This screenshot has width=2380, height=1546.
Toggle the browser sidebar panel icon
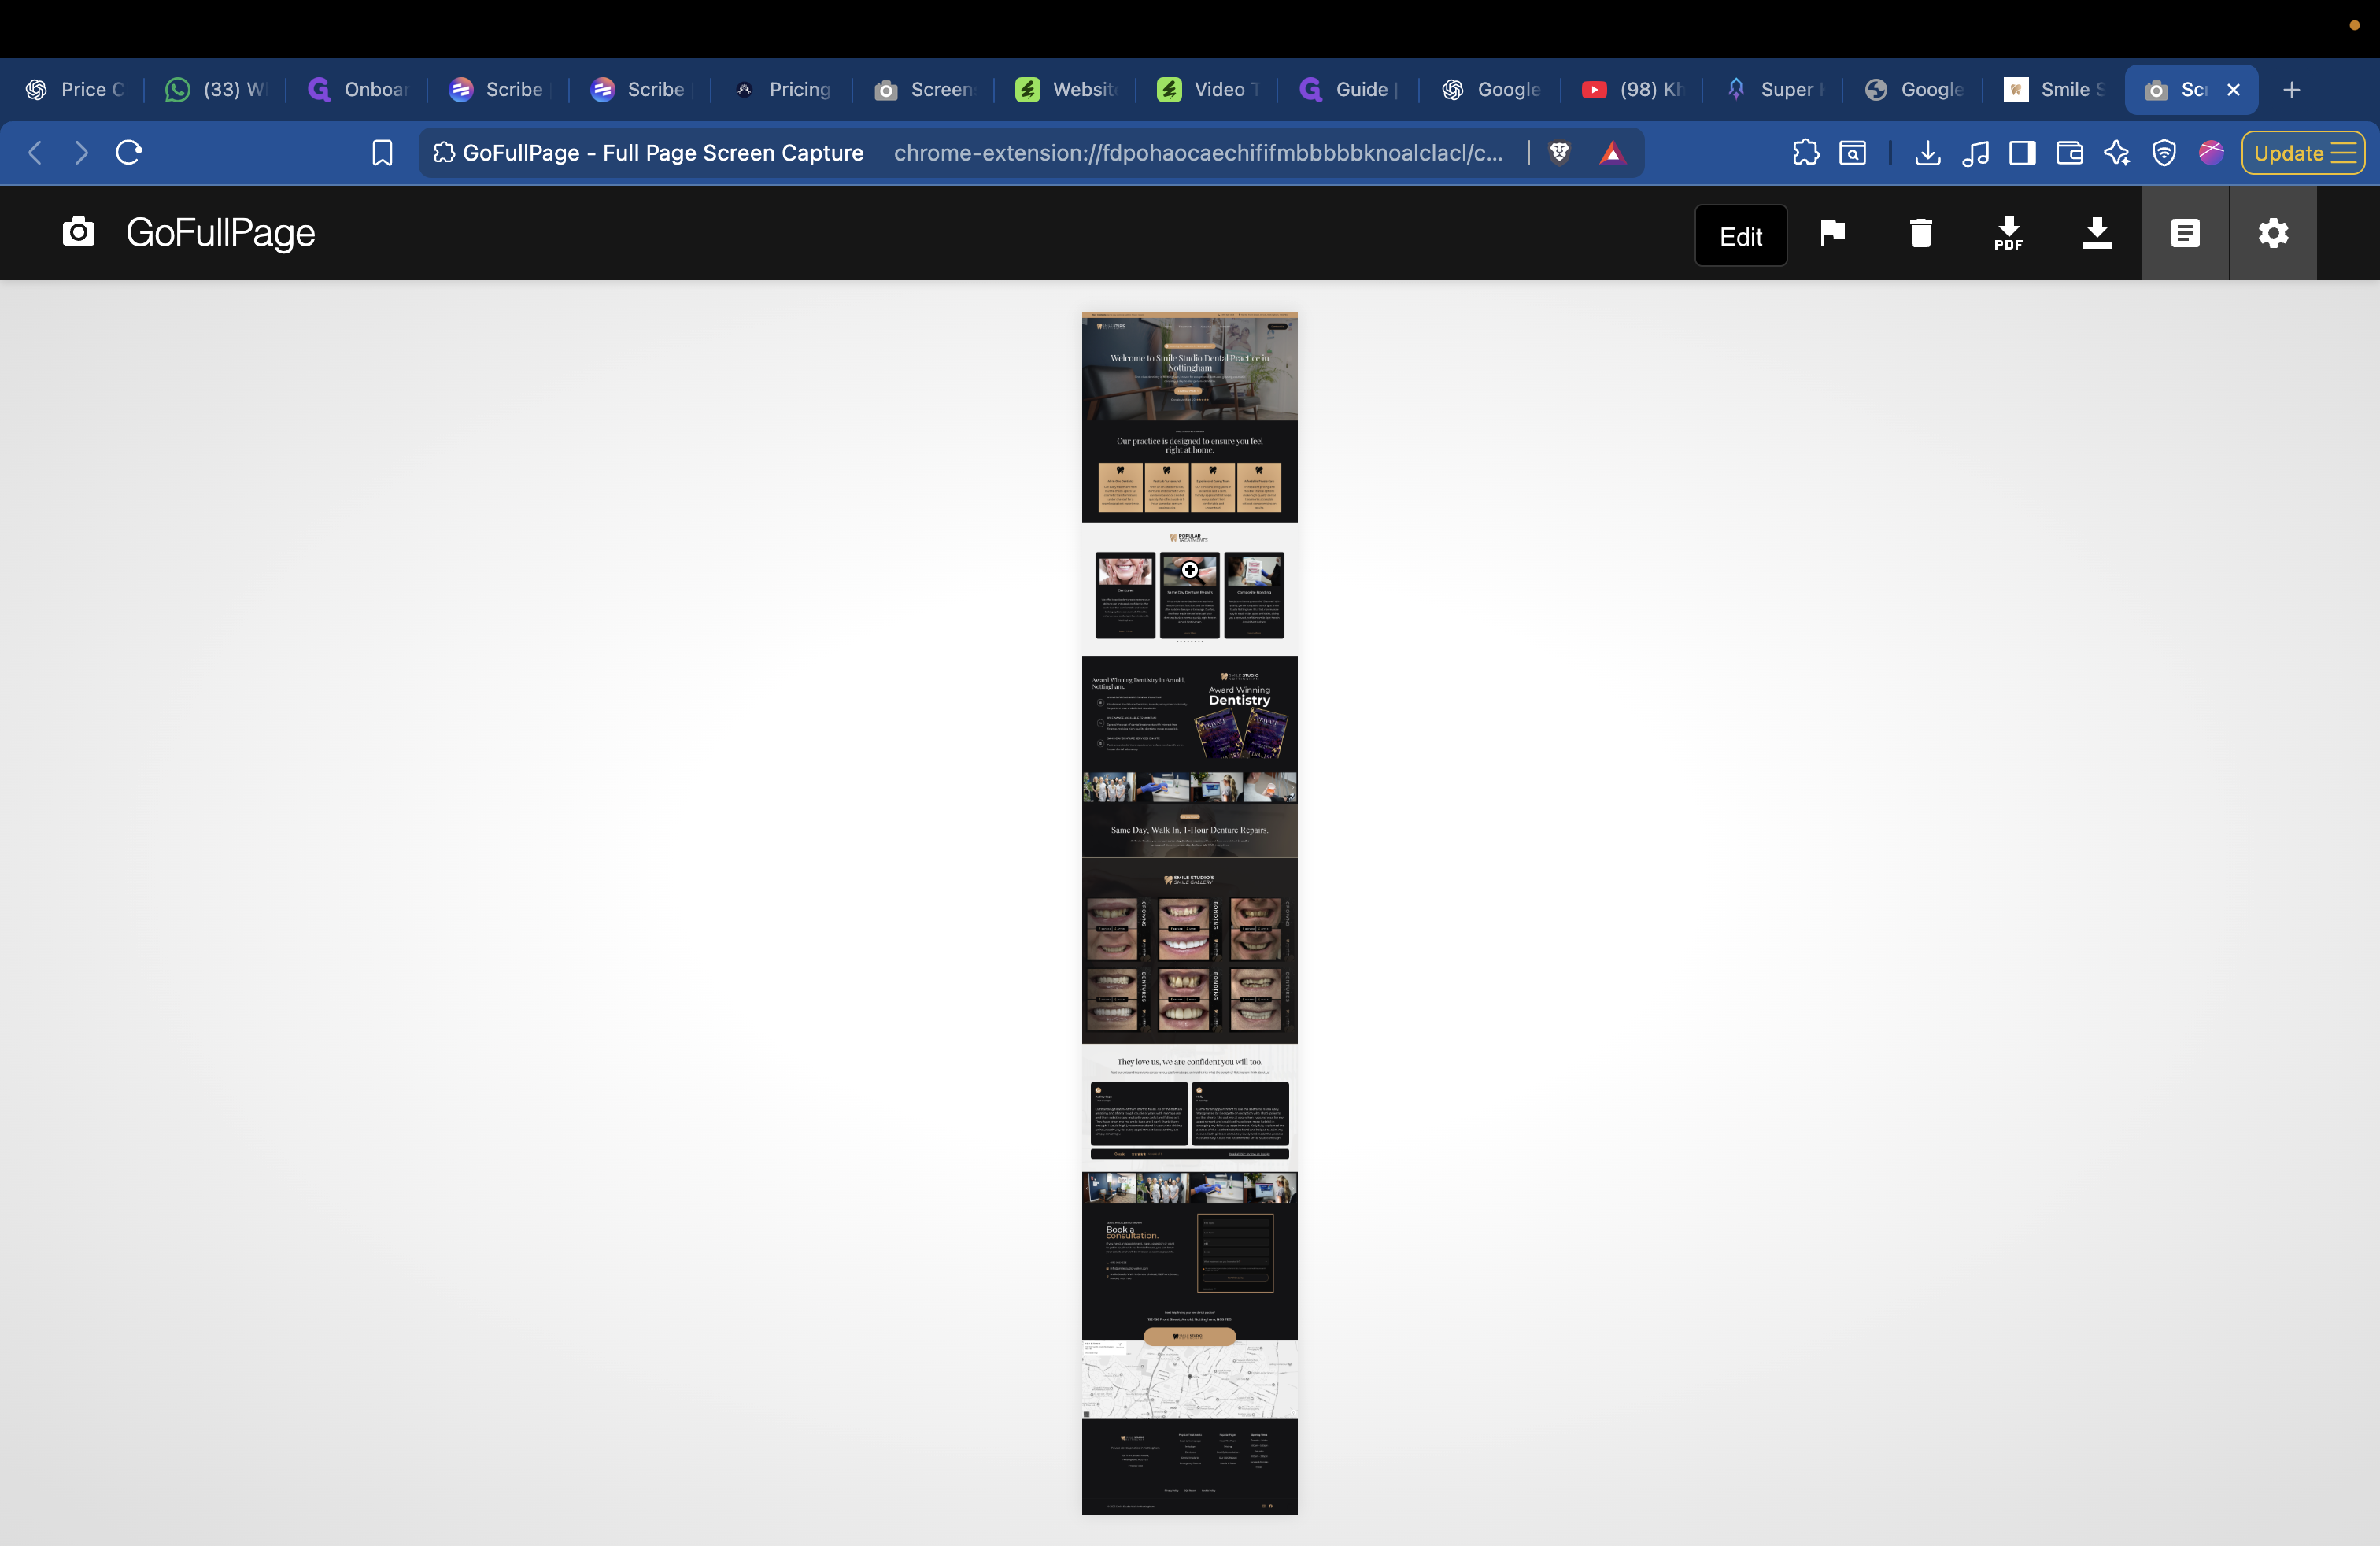pyautogui.click(x=2022, y=152)
